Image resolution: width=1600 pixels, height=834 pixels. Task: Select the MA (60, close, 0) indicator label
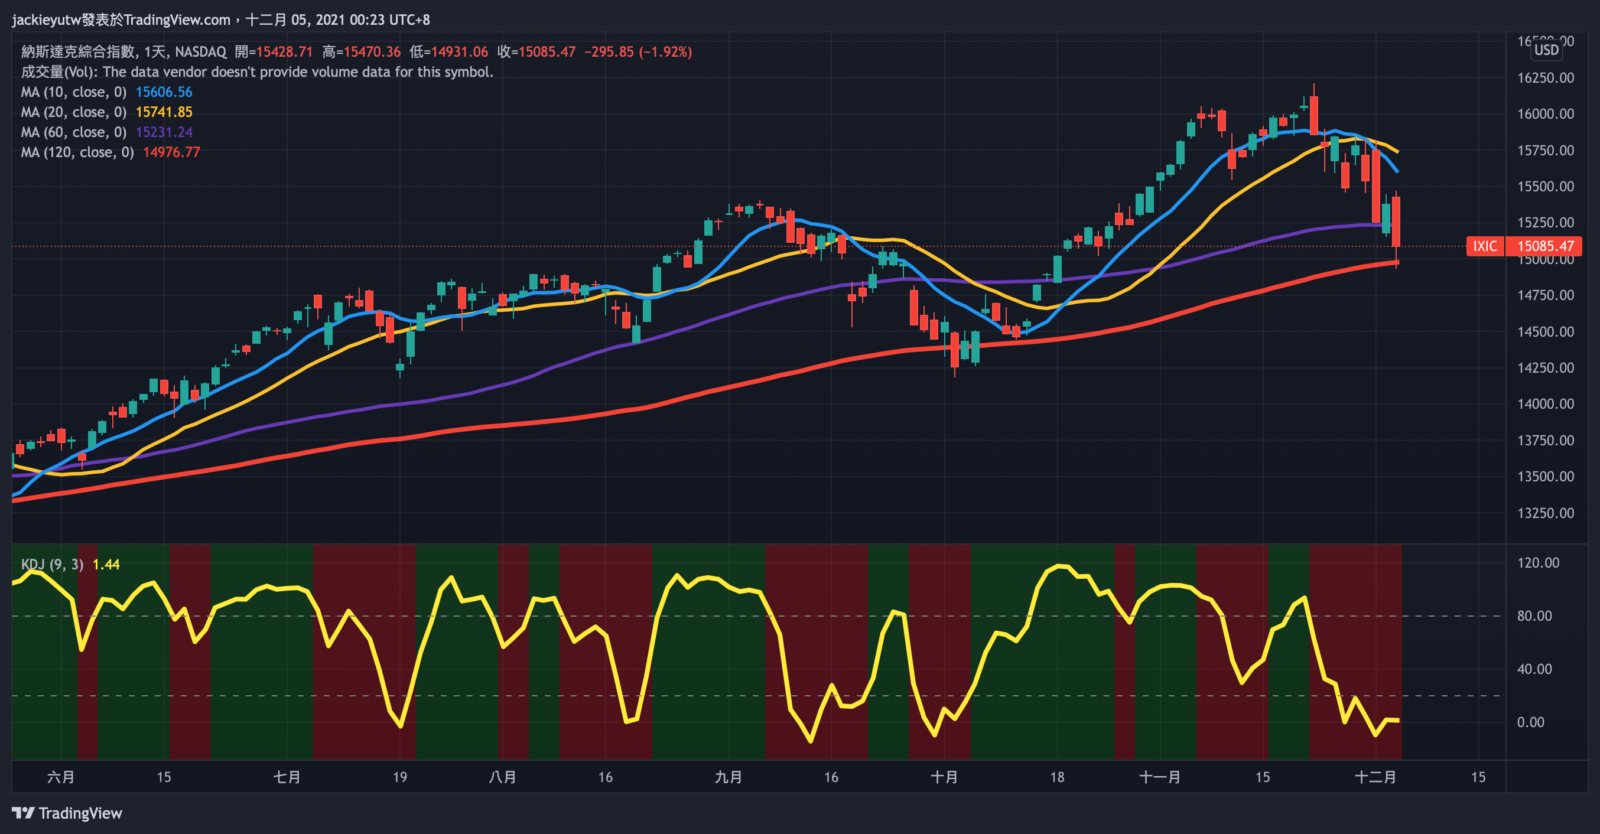(74, 132)
